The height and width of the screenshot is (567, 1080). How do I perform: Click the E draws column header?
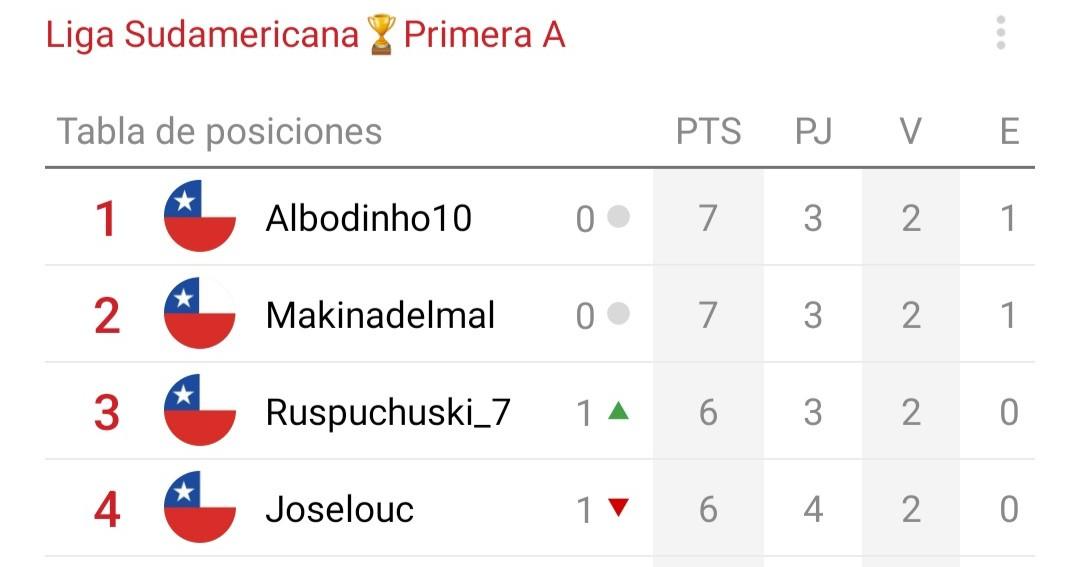point(1009,131)
